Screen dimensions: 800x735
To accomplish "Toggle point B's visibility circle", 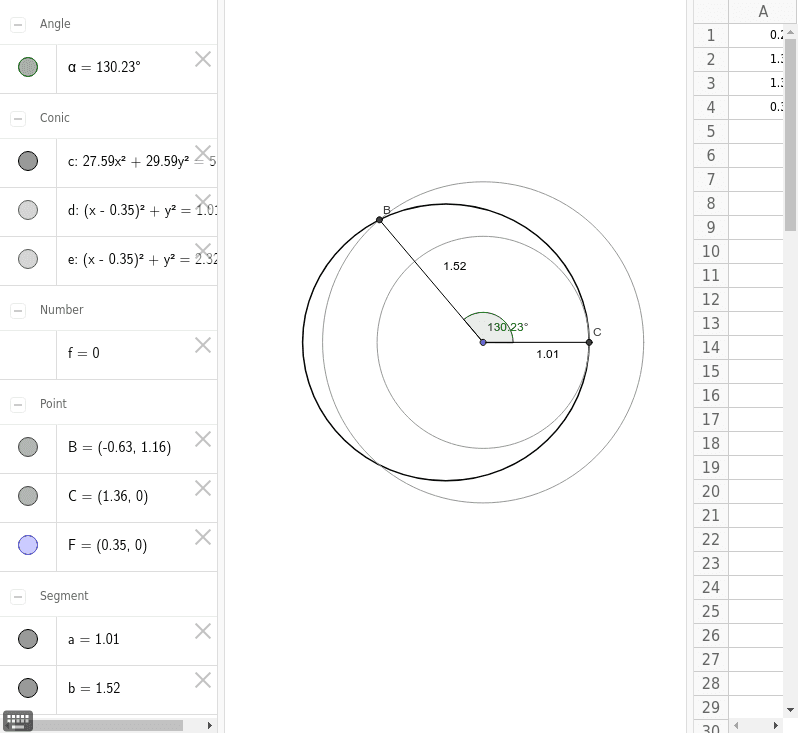I will (x=28, y=446).
